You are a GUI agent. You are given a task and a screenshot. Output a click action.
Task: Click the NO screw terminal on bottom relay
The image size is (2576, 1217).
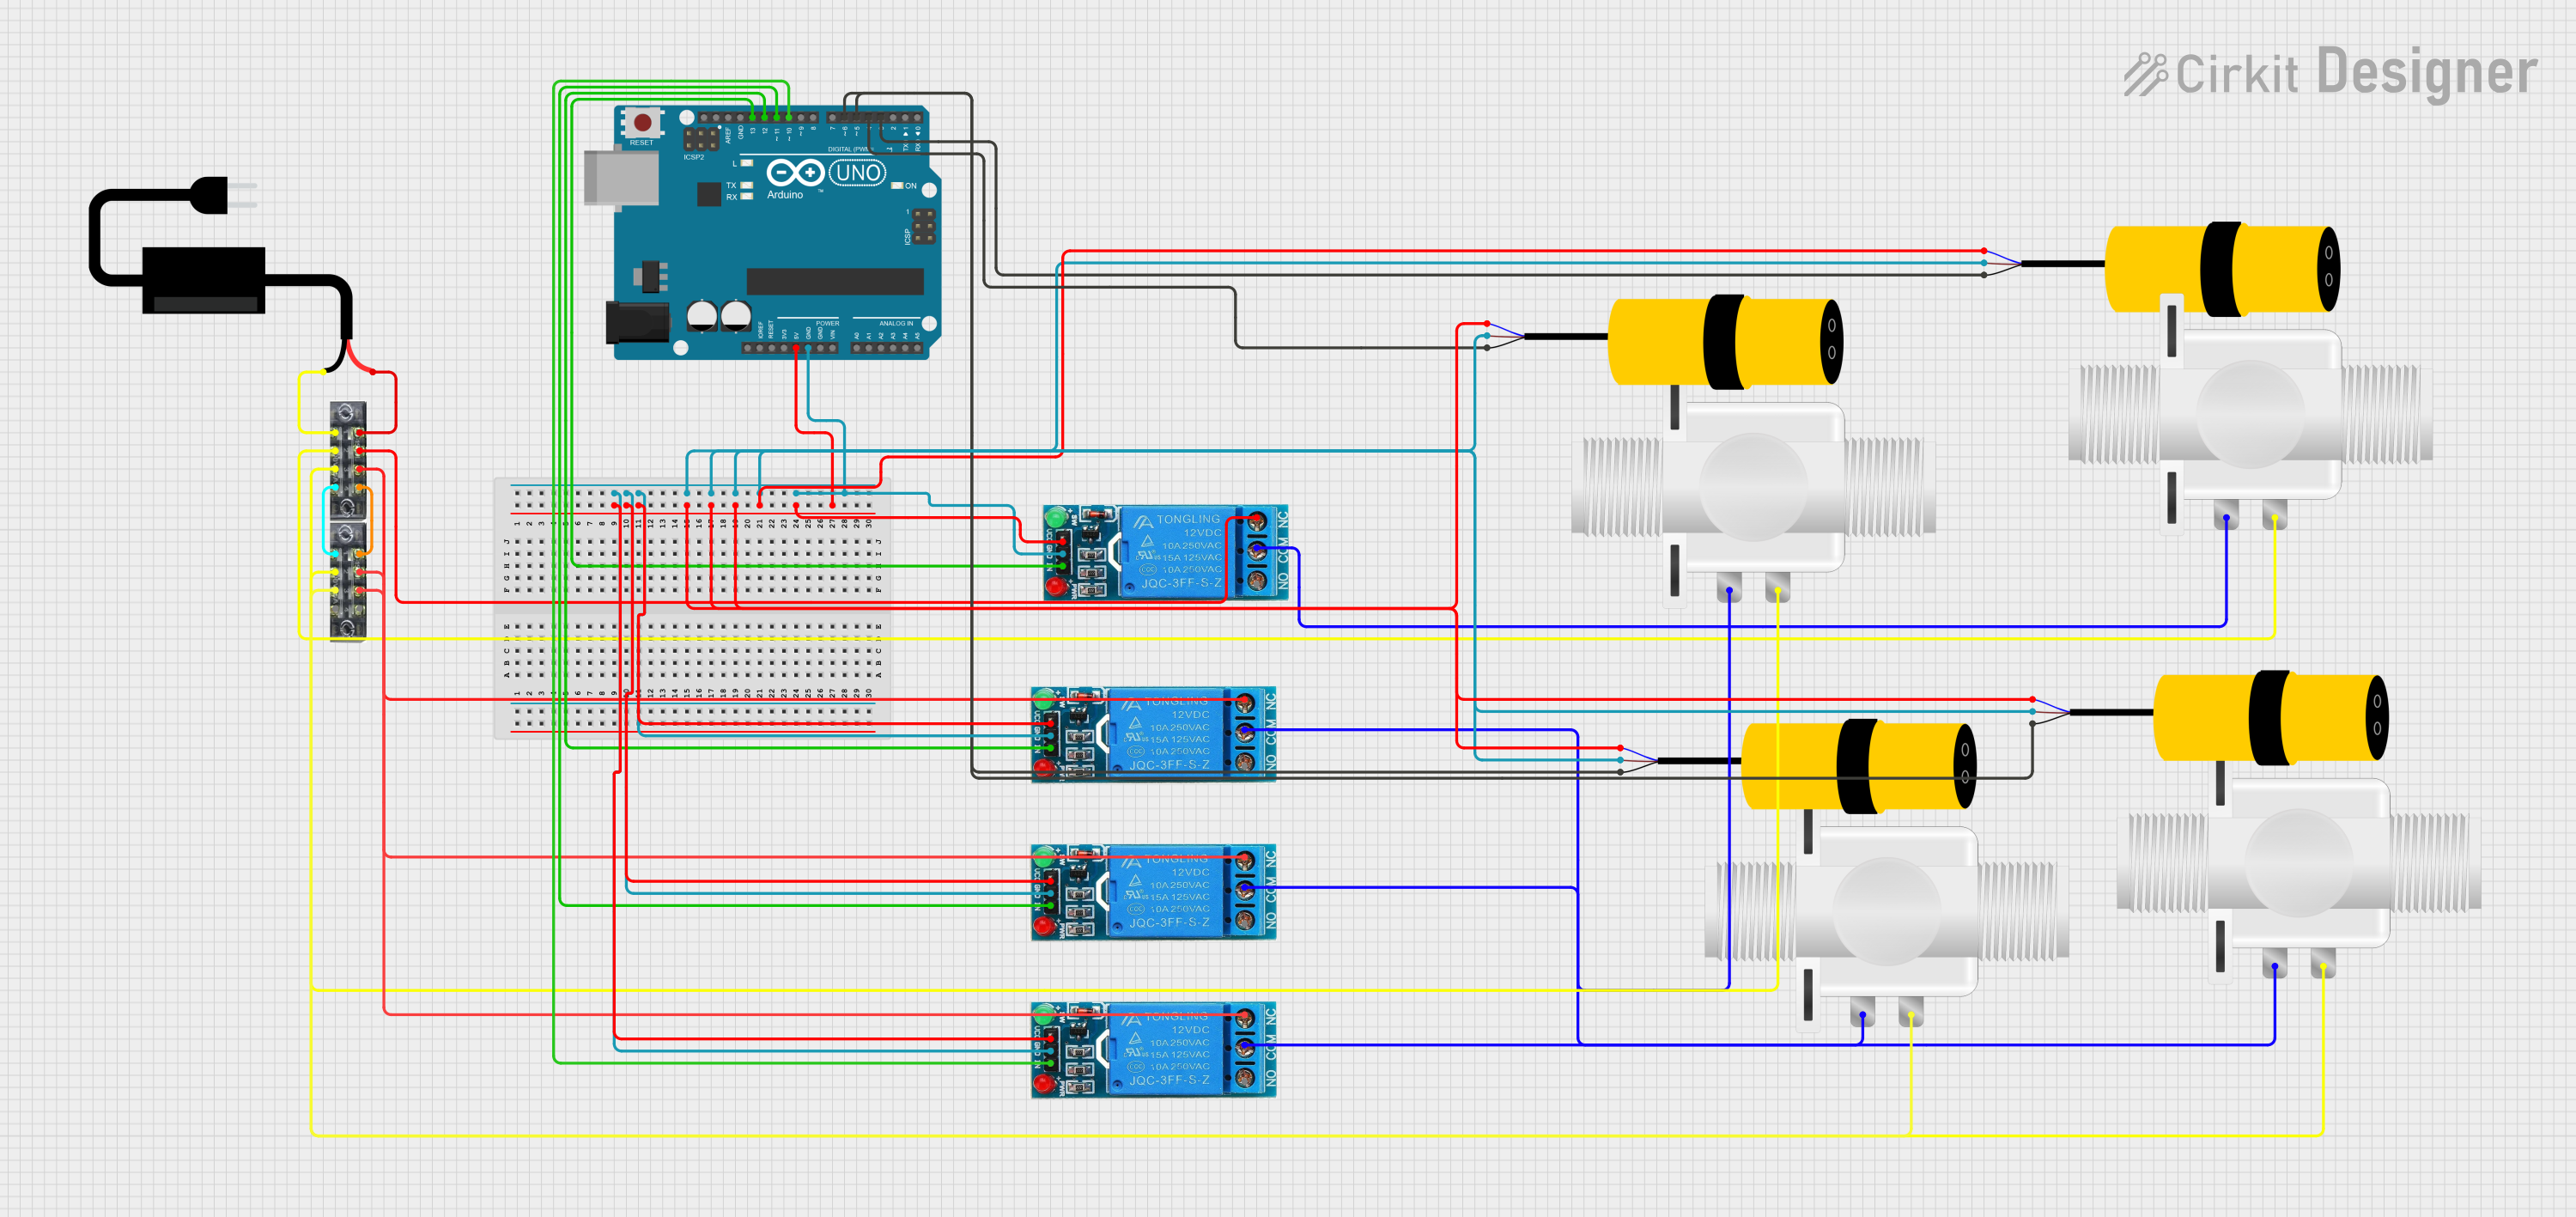[x=1244, y=1078]
